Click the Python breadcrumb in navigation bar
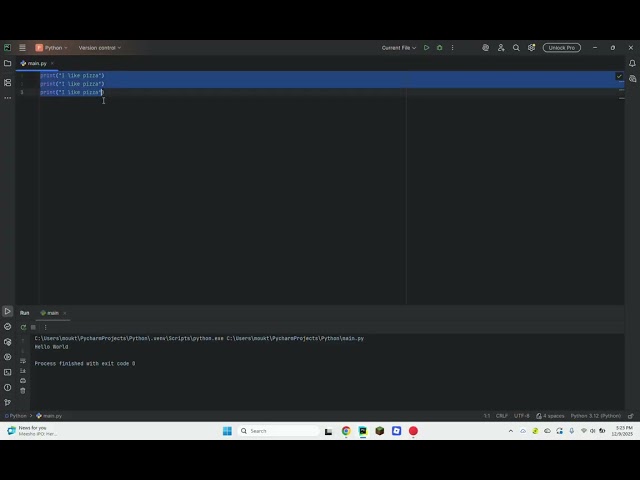Viewport: 640px width, 480px height. 16,416
